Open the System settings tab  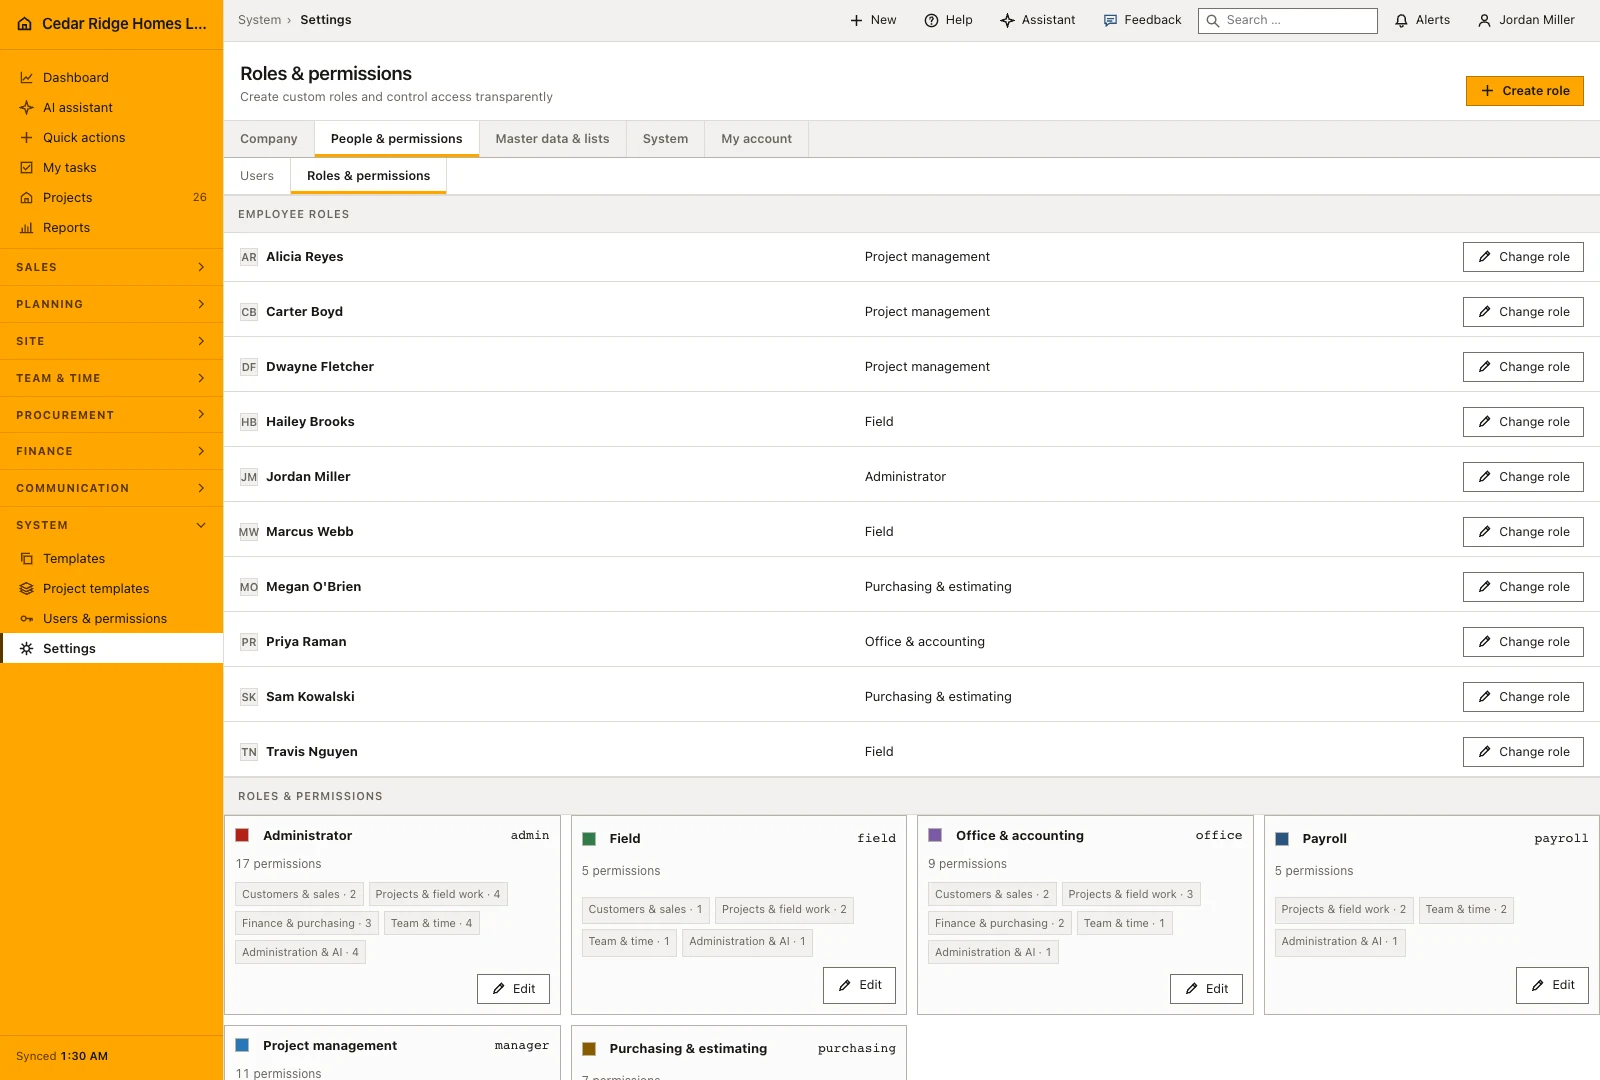click(665, 139)
